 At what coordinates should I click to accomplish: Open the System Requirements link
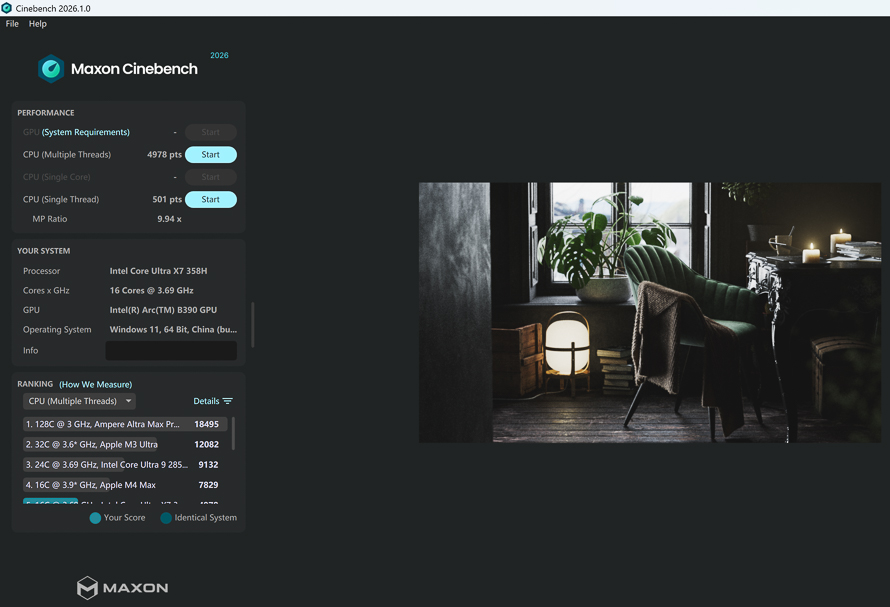(86, 132)
